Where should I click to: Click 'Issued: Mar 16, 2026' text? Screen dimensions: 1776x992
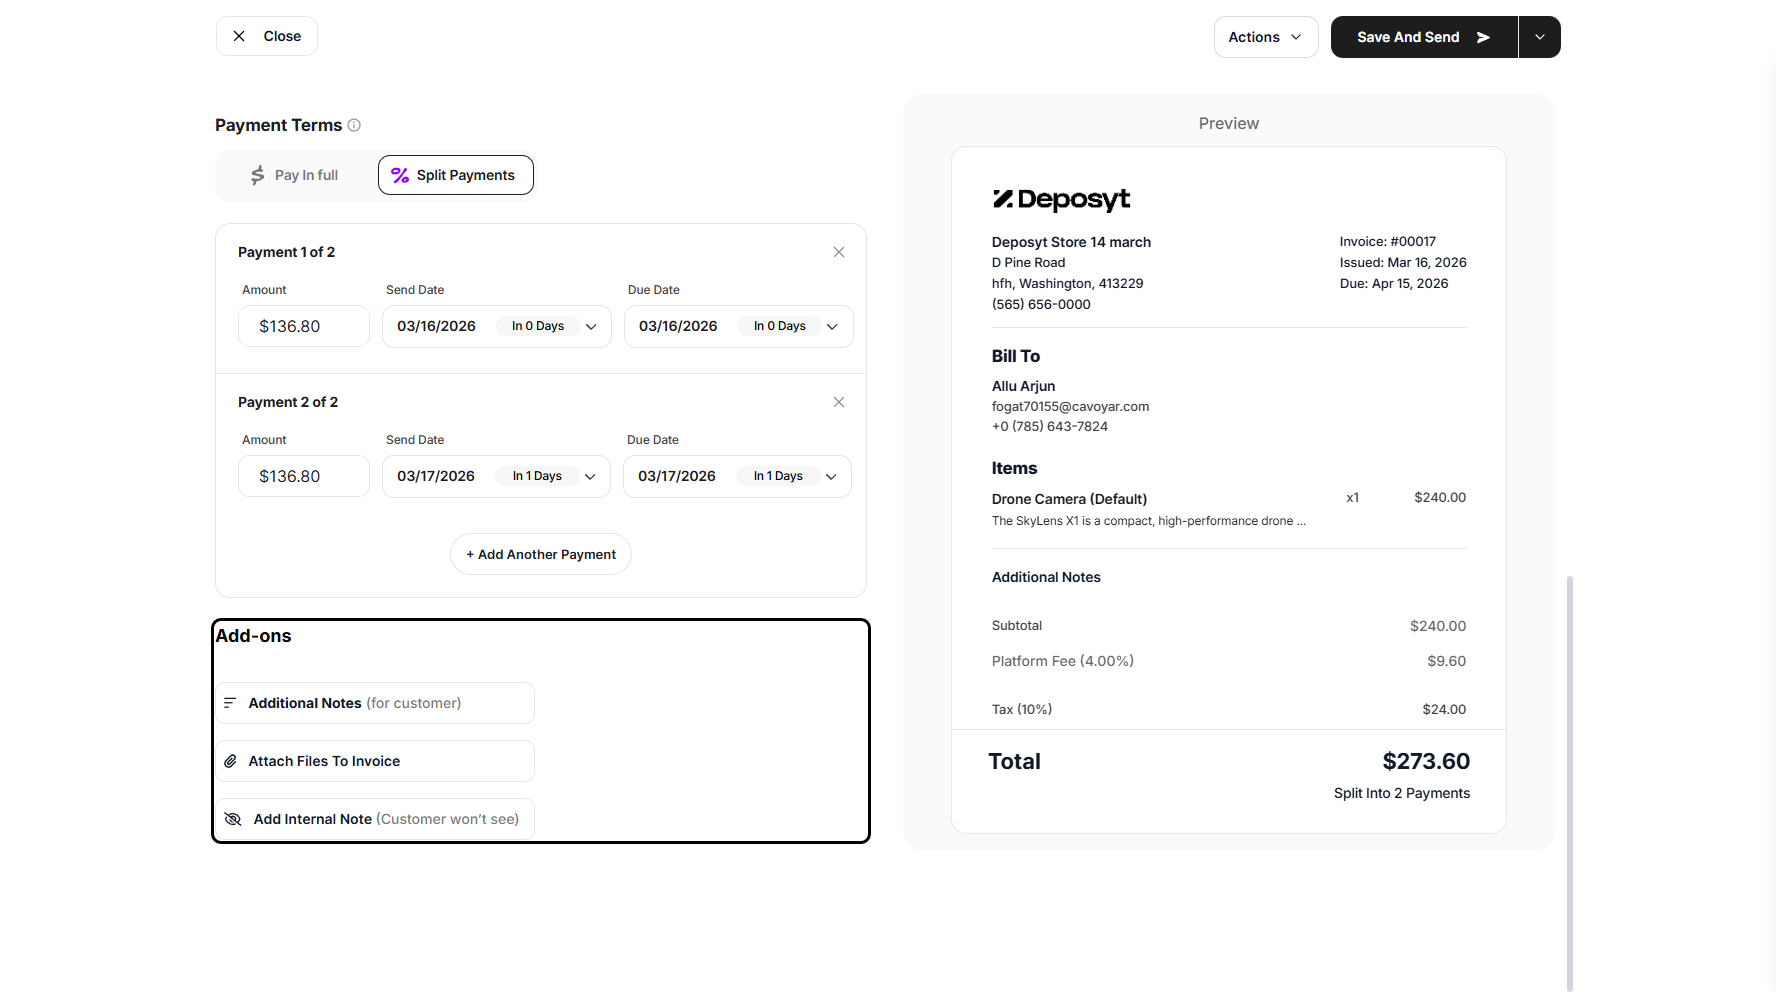pos(1403,262)
